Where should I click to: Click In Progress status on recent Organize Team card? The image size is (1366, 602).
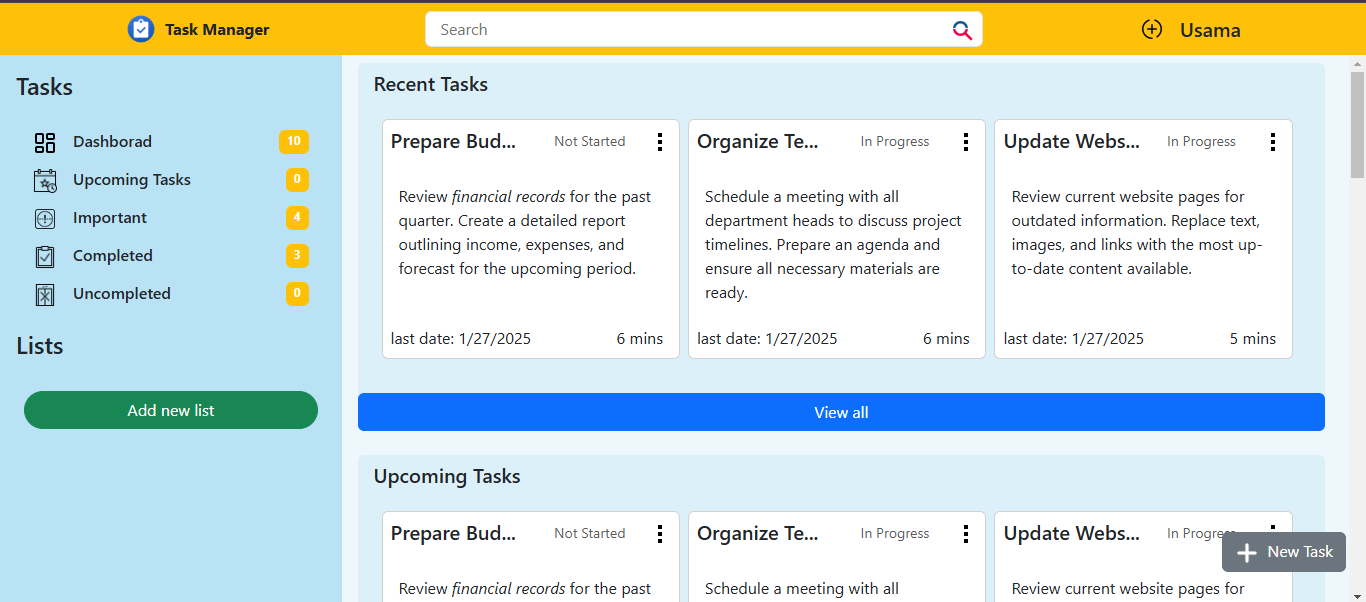point(895,142)
